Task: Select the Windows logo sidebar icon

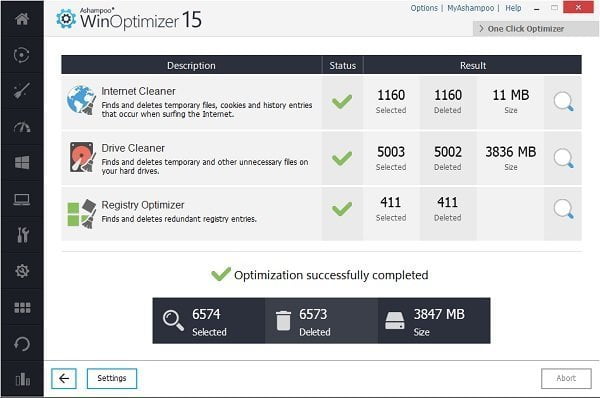Action: 22,163
